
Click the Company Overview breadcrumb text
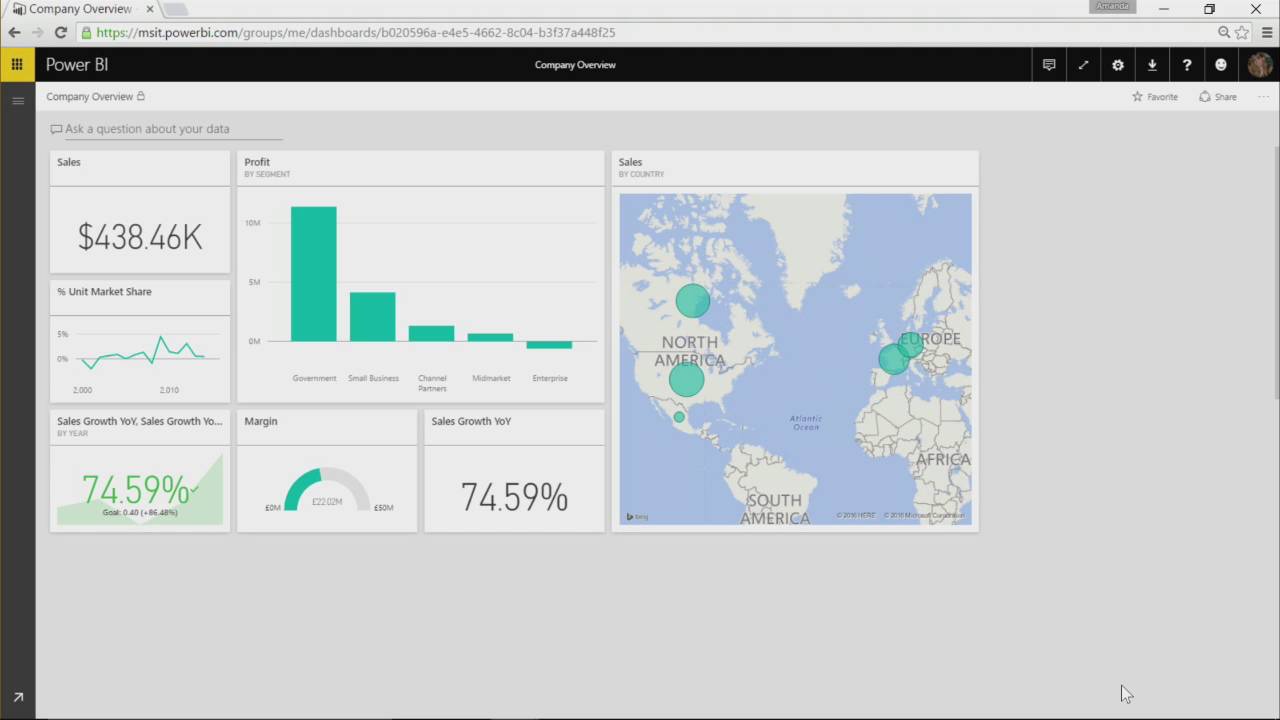click(89, 97)
